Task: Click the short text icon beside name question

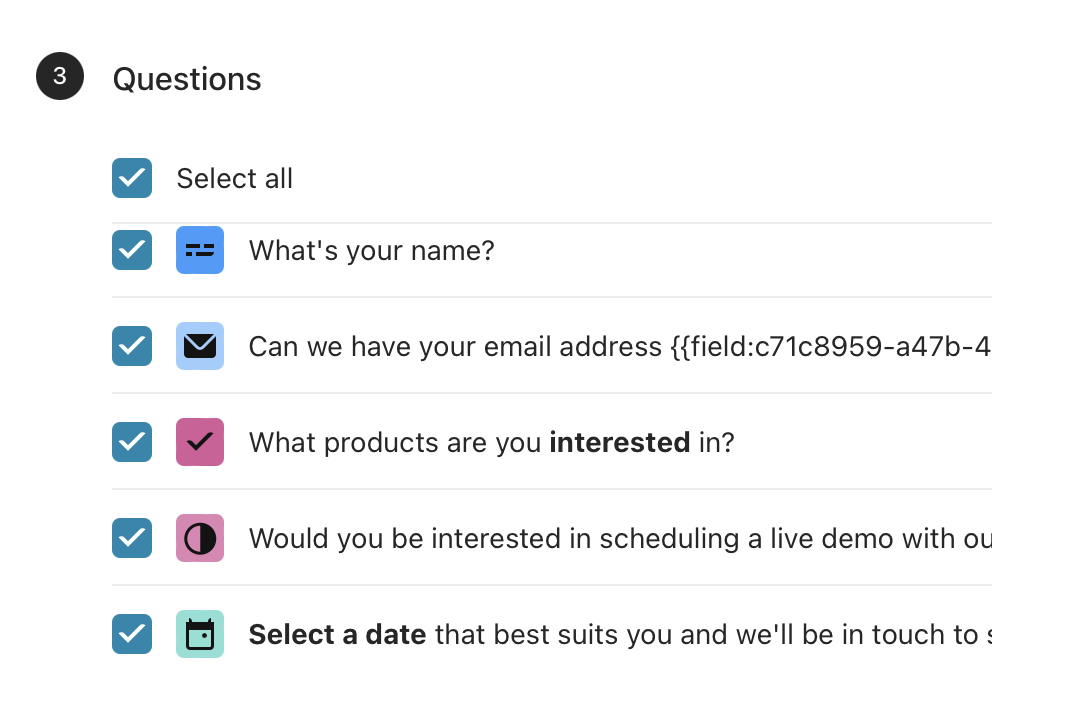Action: coord(200,250)
